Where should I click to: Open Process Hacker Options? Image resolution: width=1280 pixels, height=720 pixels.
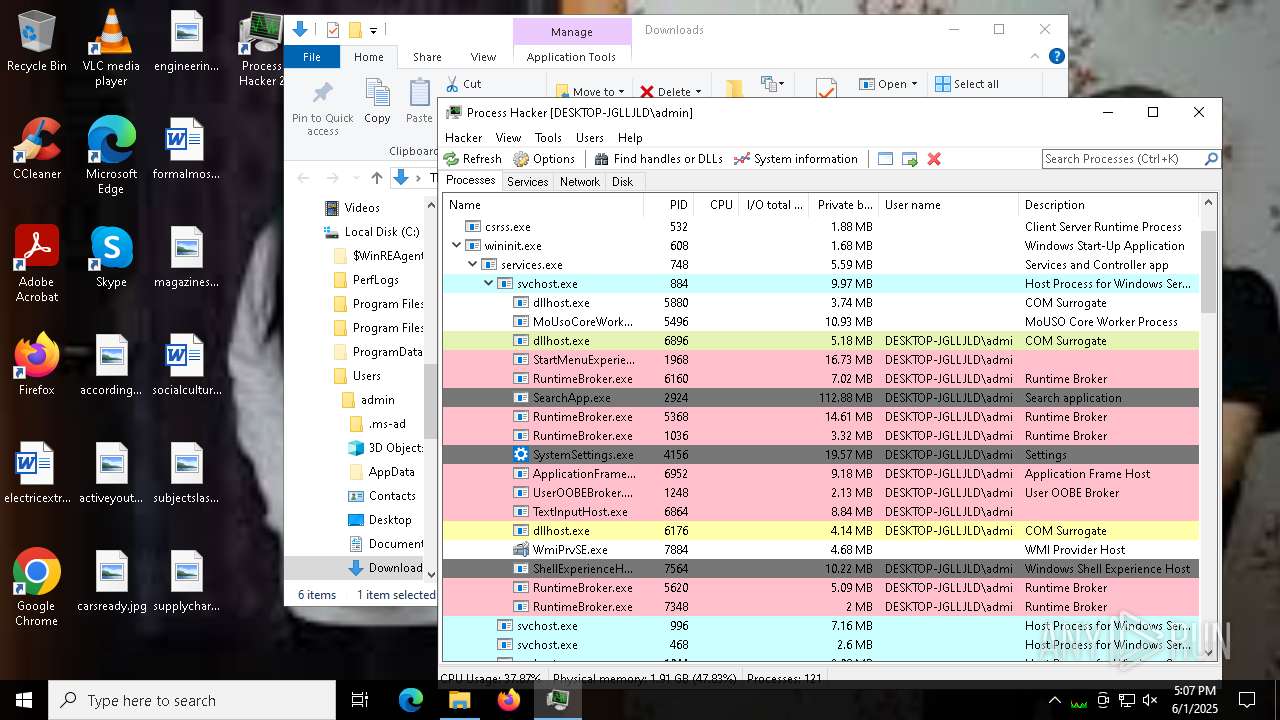[x=544, y=159]
